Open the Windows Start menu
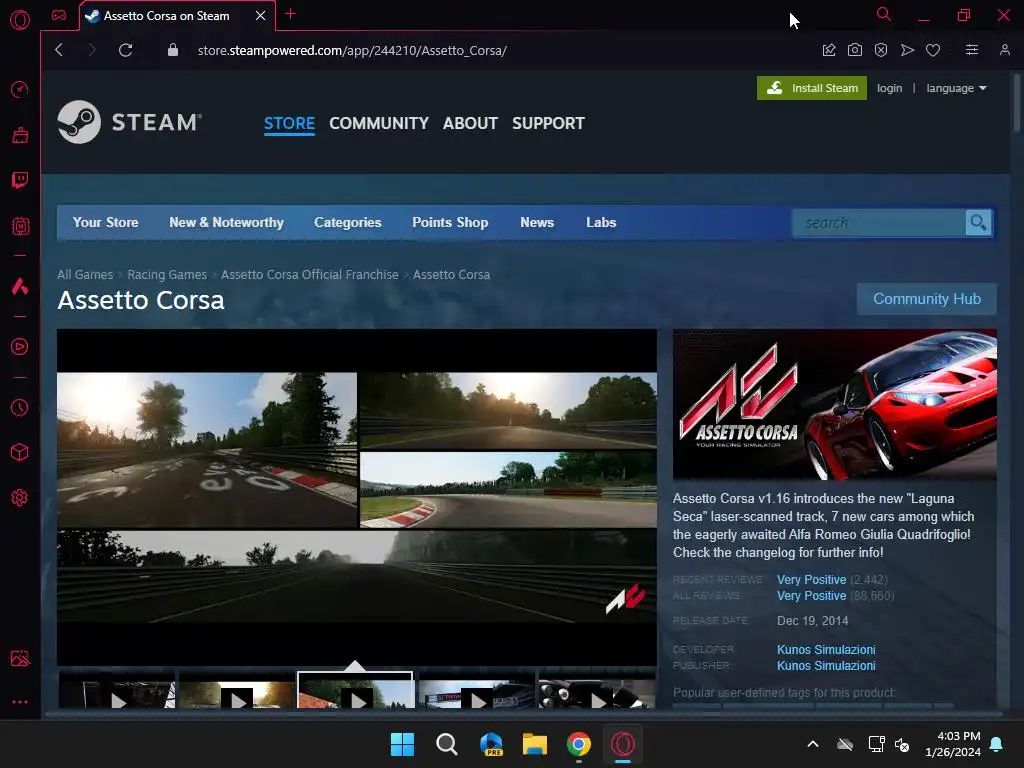The image size is (1024, 768). coord(402,744)
